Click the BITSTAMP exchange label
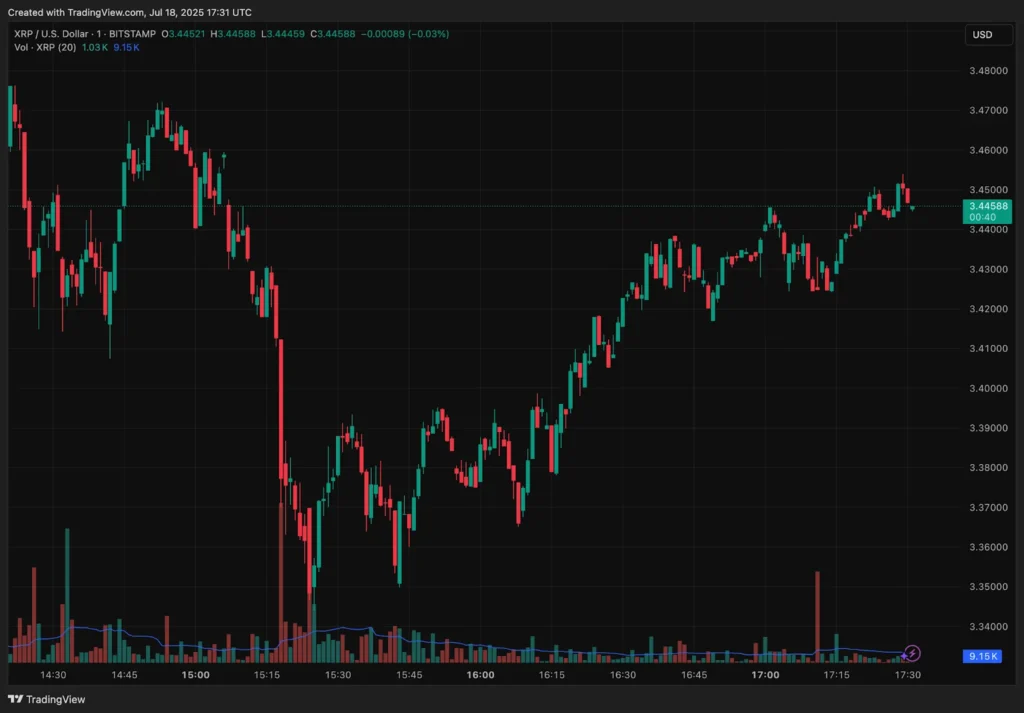 [x=133, y=34]
